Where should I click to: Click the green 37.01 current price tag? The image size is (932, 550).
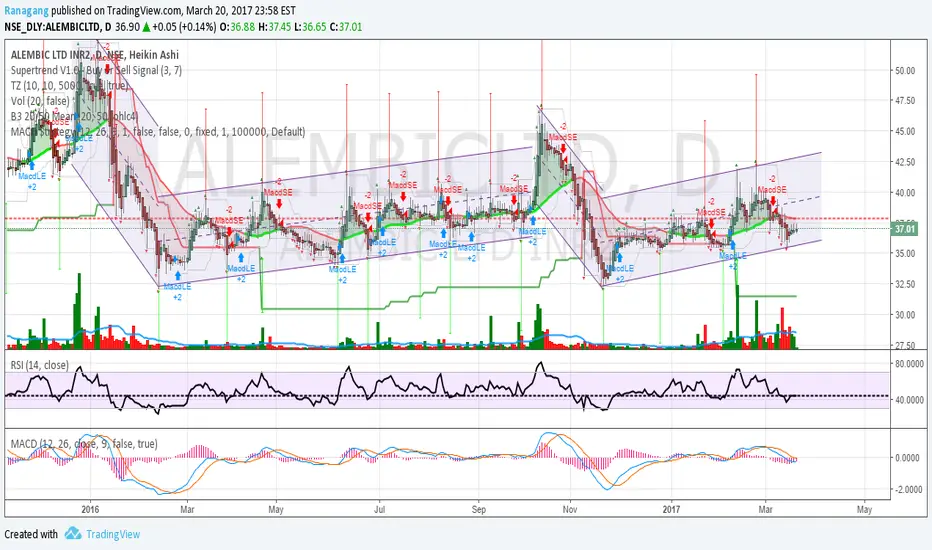click(x=905, y=229)
